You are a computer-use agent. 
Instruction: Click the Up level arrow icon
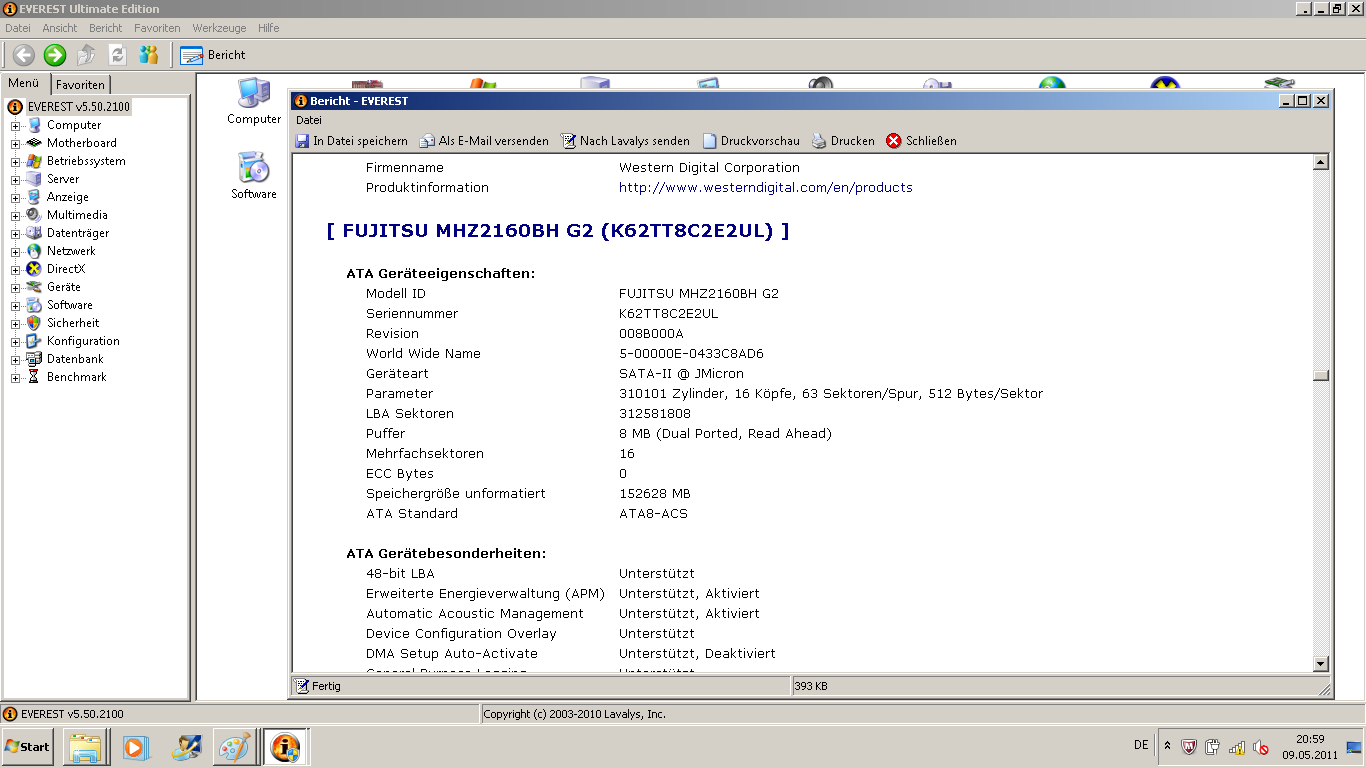pyautogui.click(x=87, y=55)
